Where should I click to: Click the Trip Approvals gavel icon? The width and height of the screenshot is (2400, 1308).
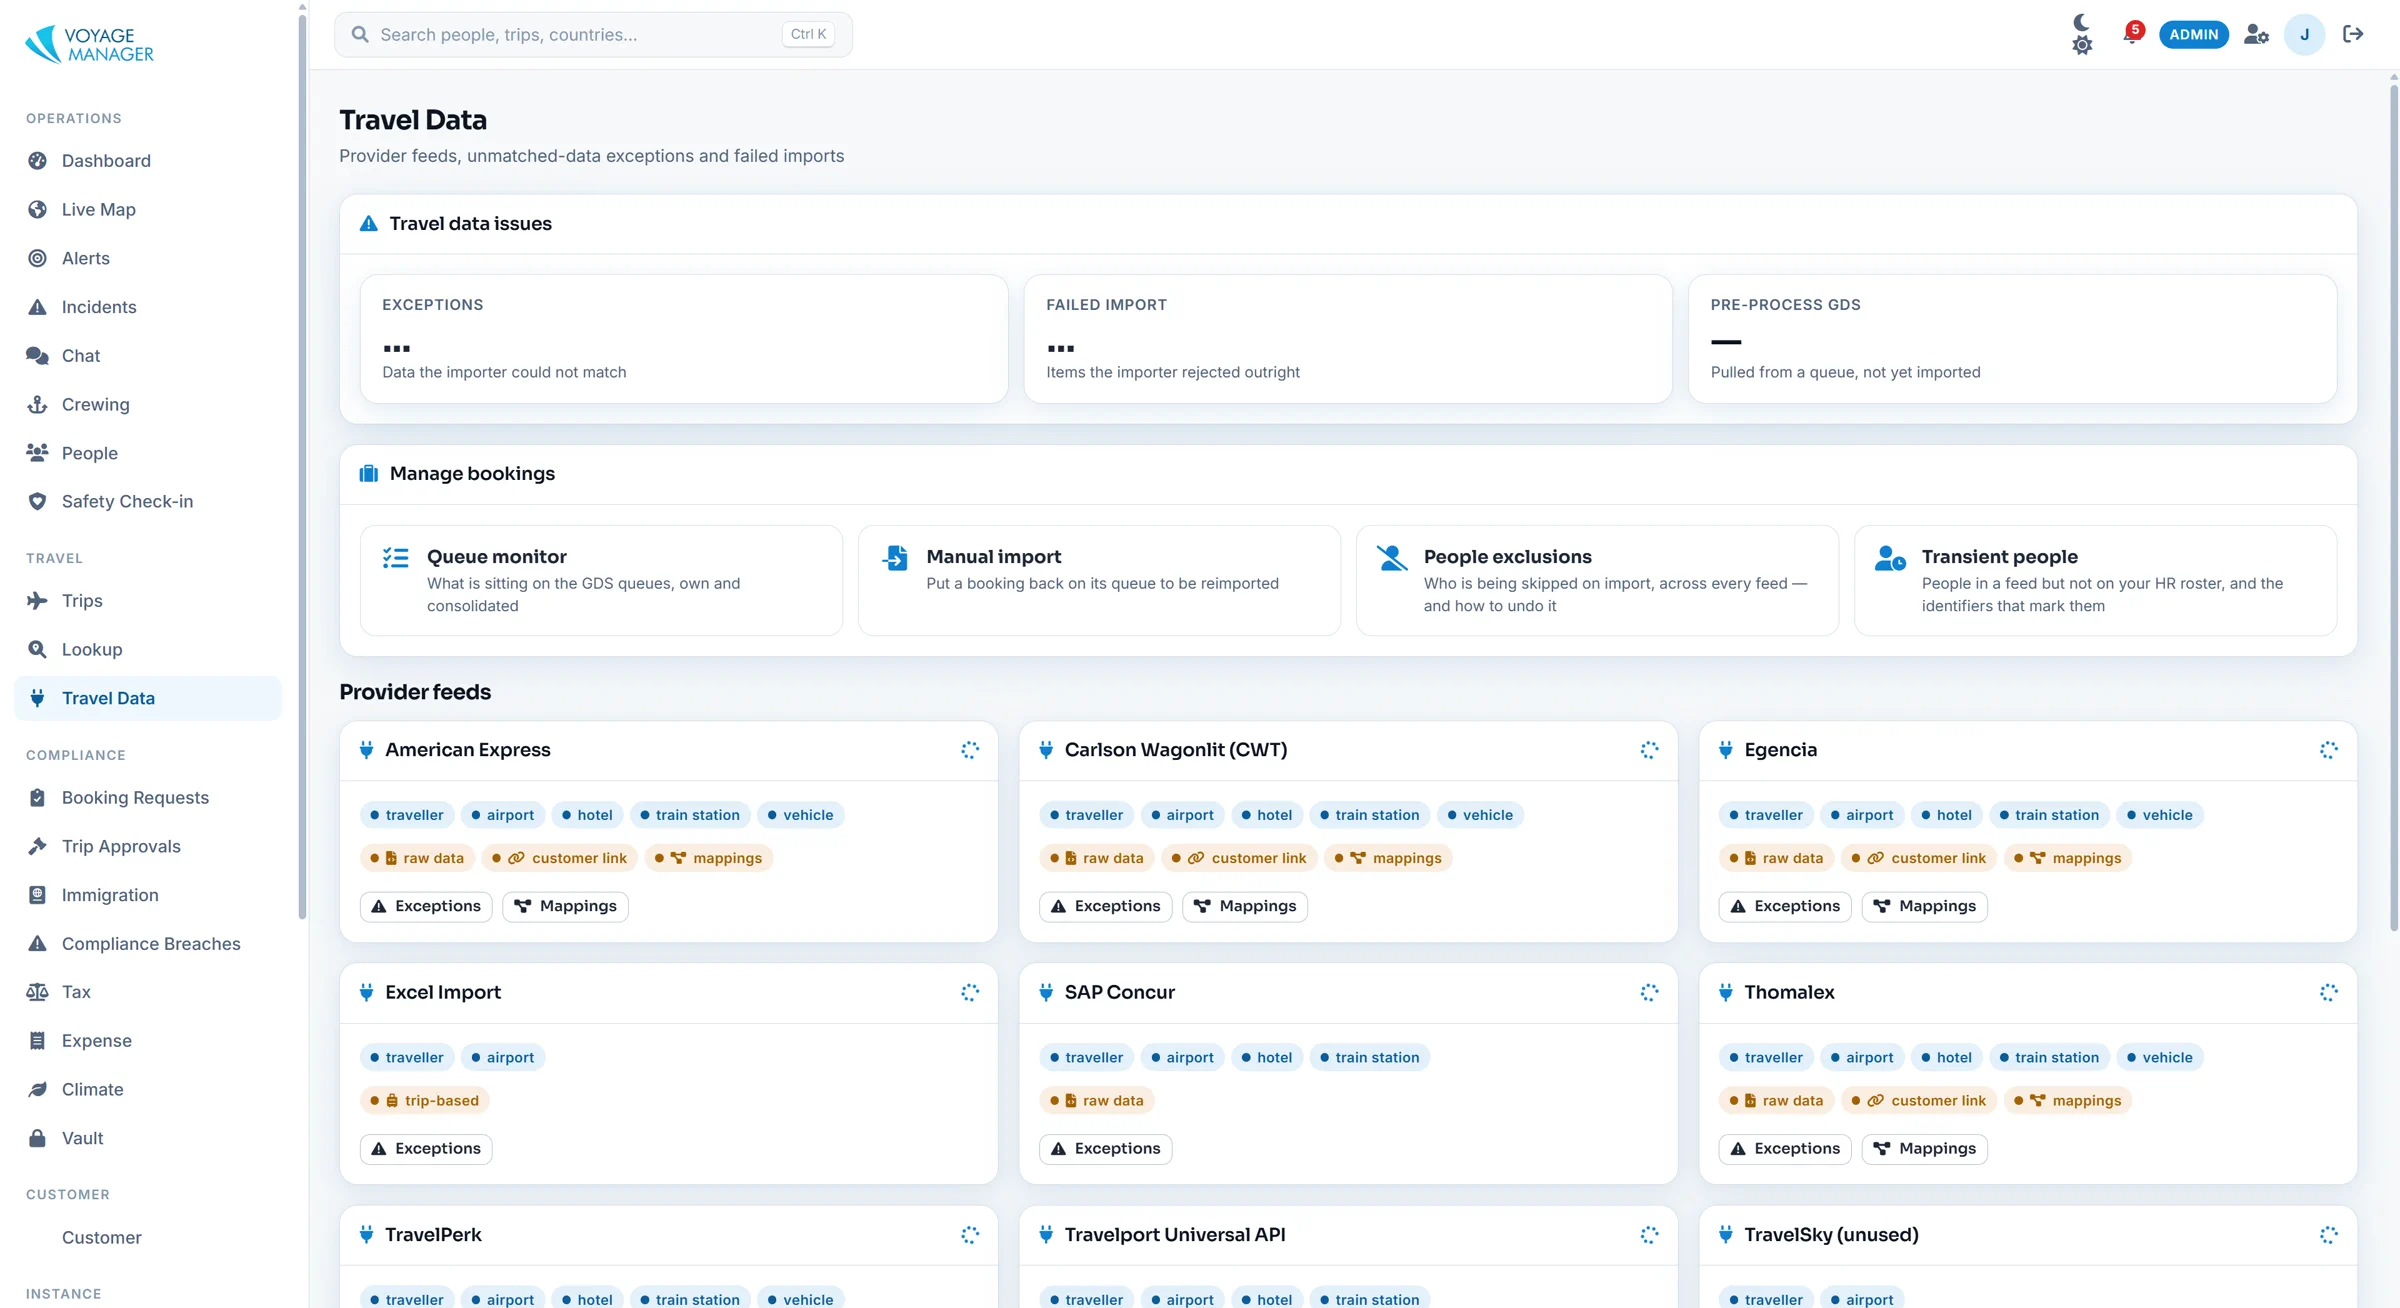point(37,846)
